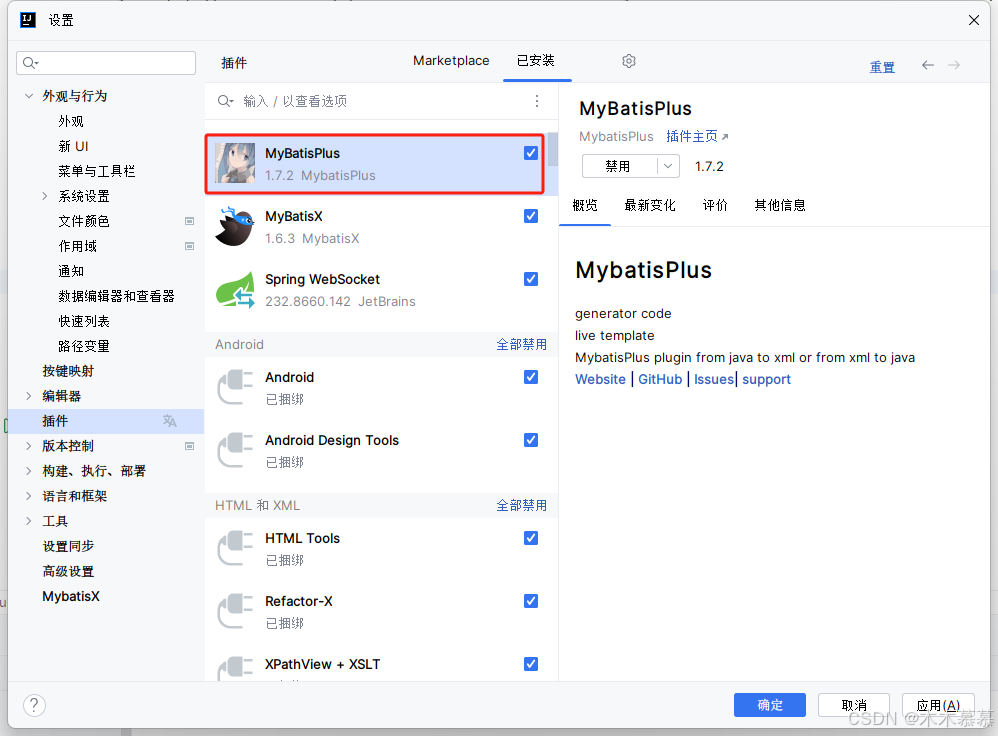Click the plugin settings gear icon
Image resolution: width=998 pixels, height=736 pixels.
tap(629, 61)
